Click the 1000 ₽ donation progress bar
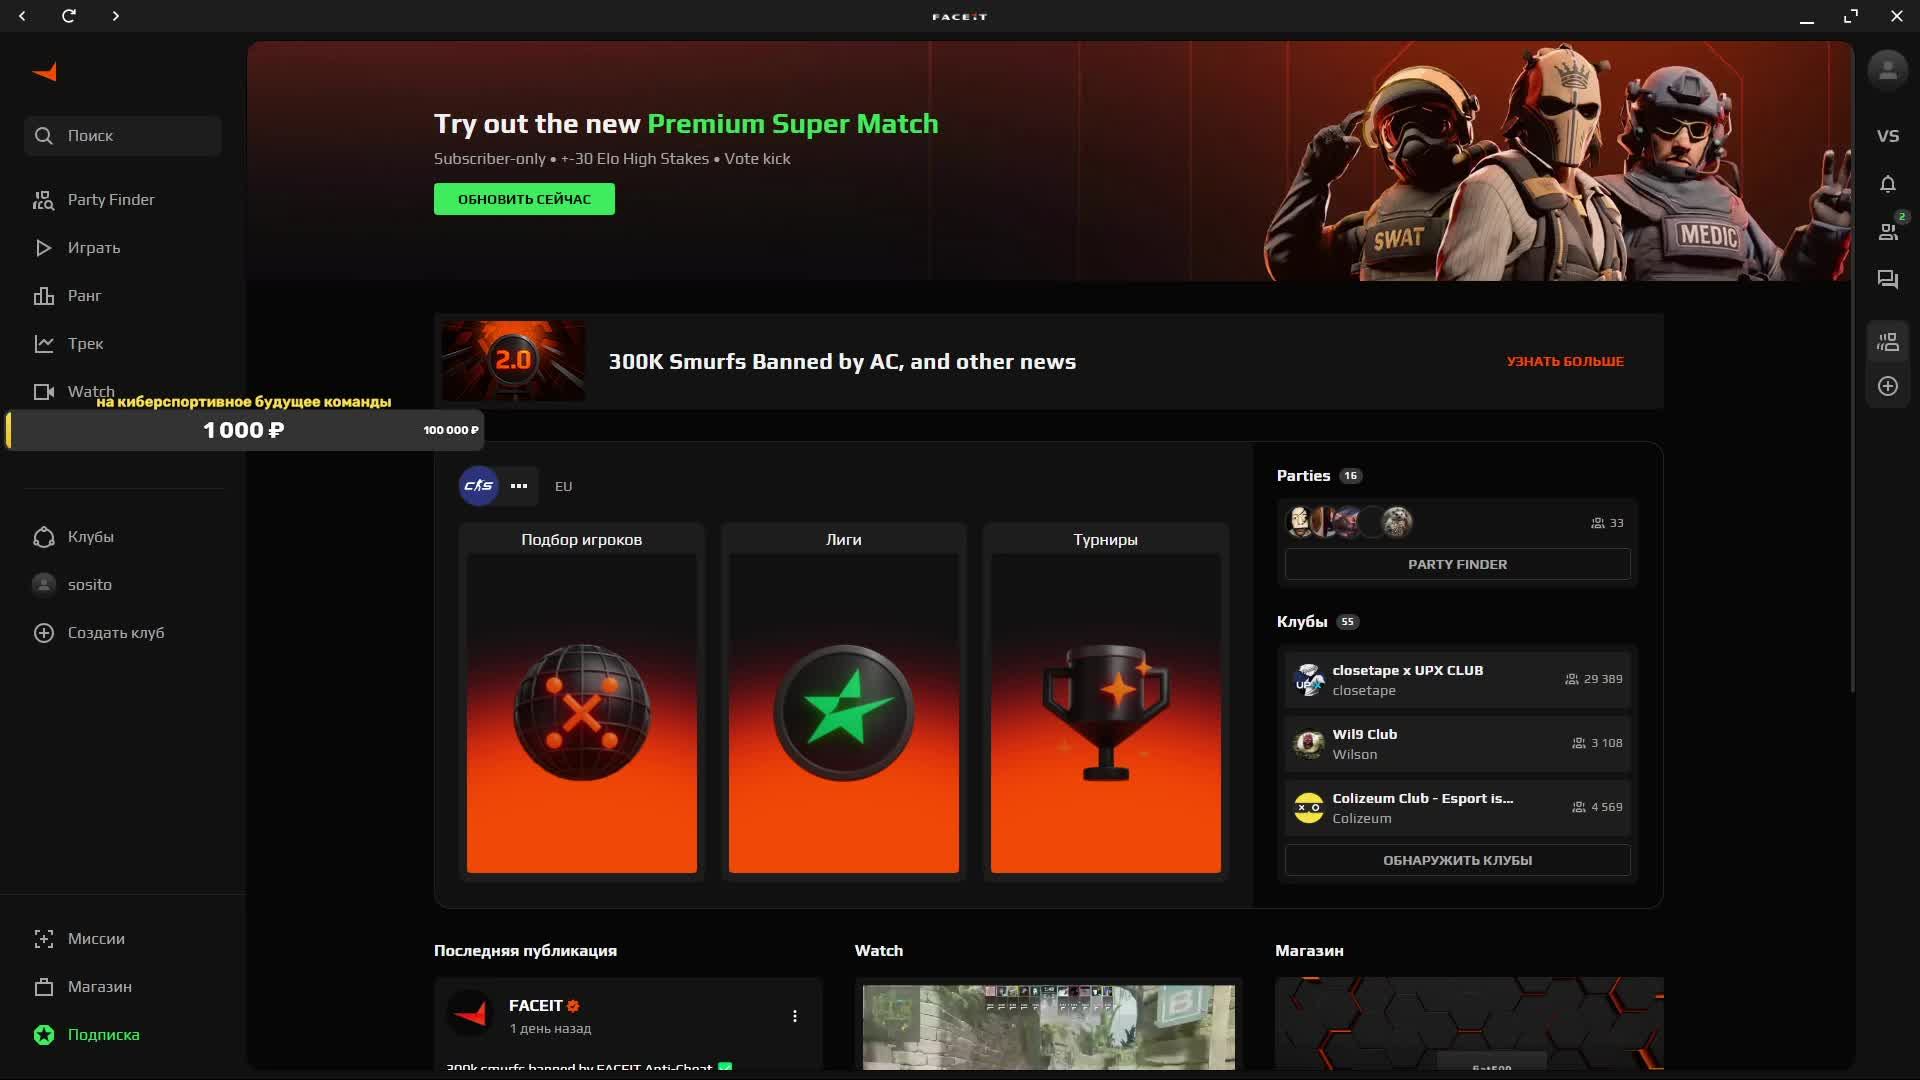1920x1080 pixels. (x=244, y=430)
